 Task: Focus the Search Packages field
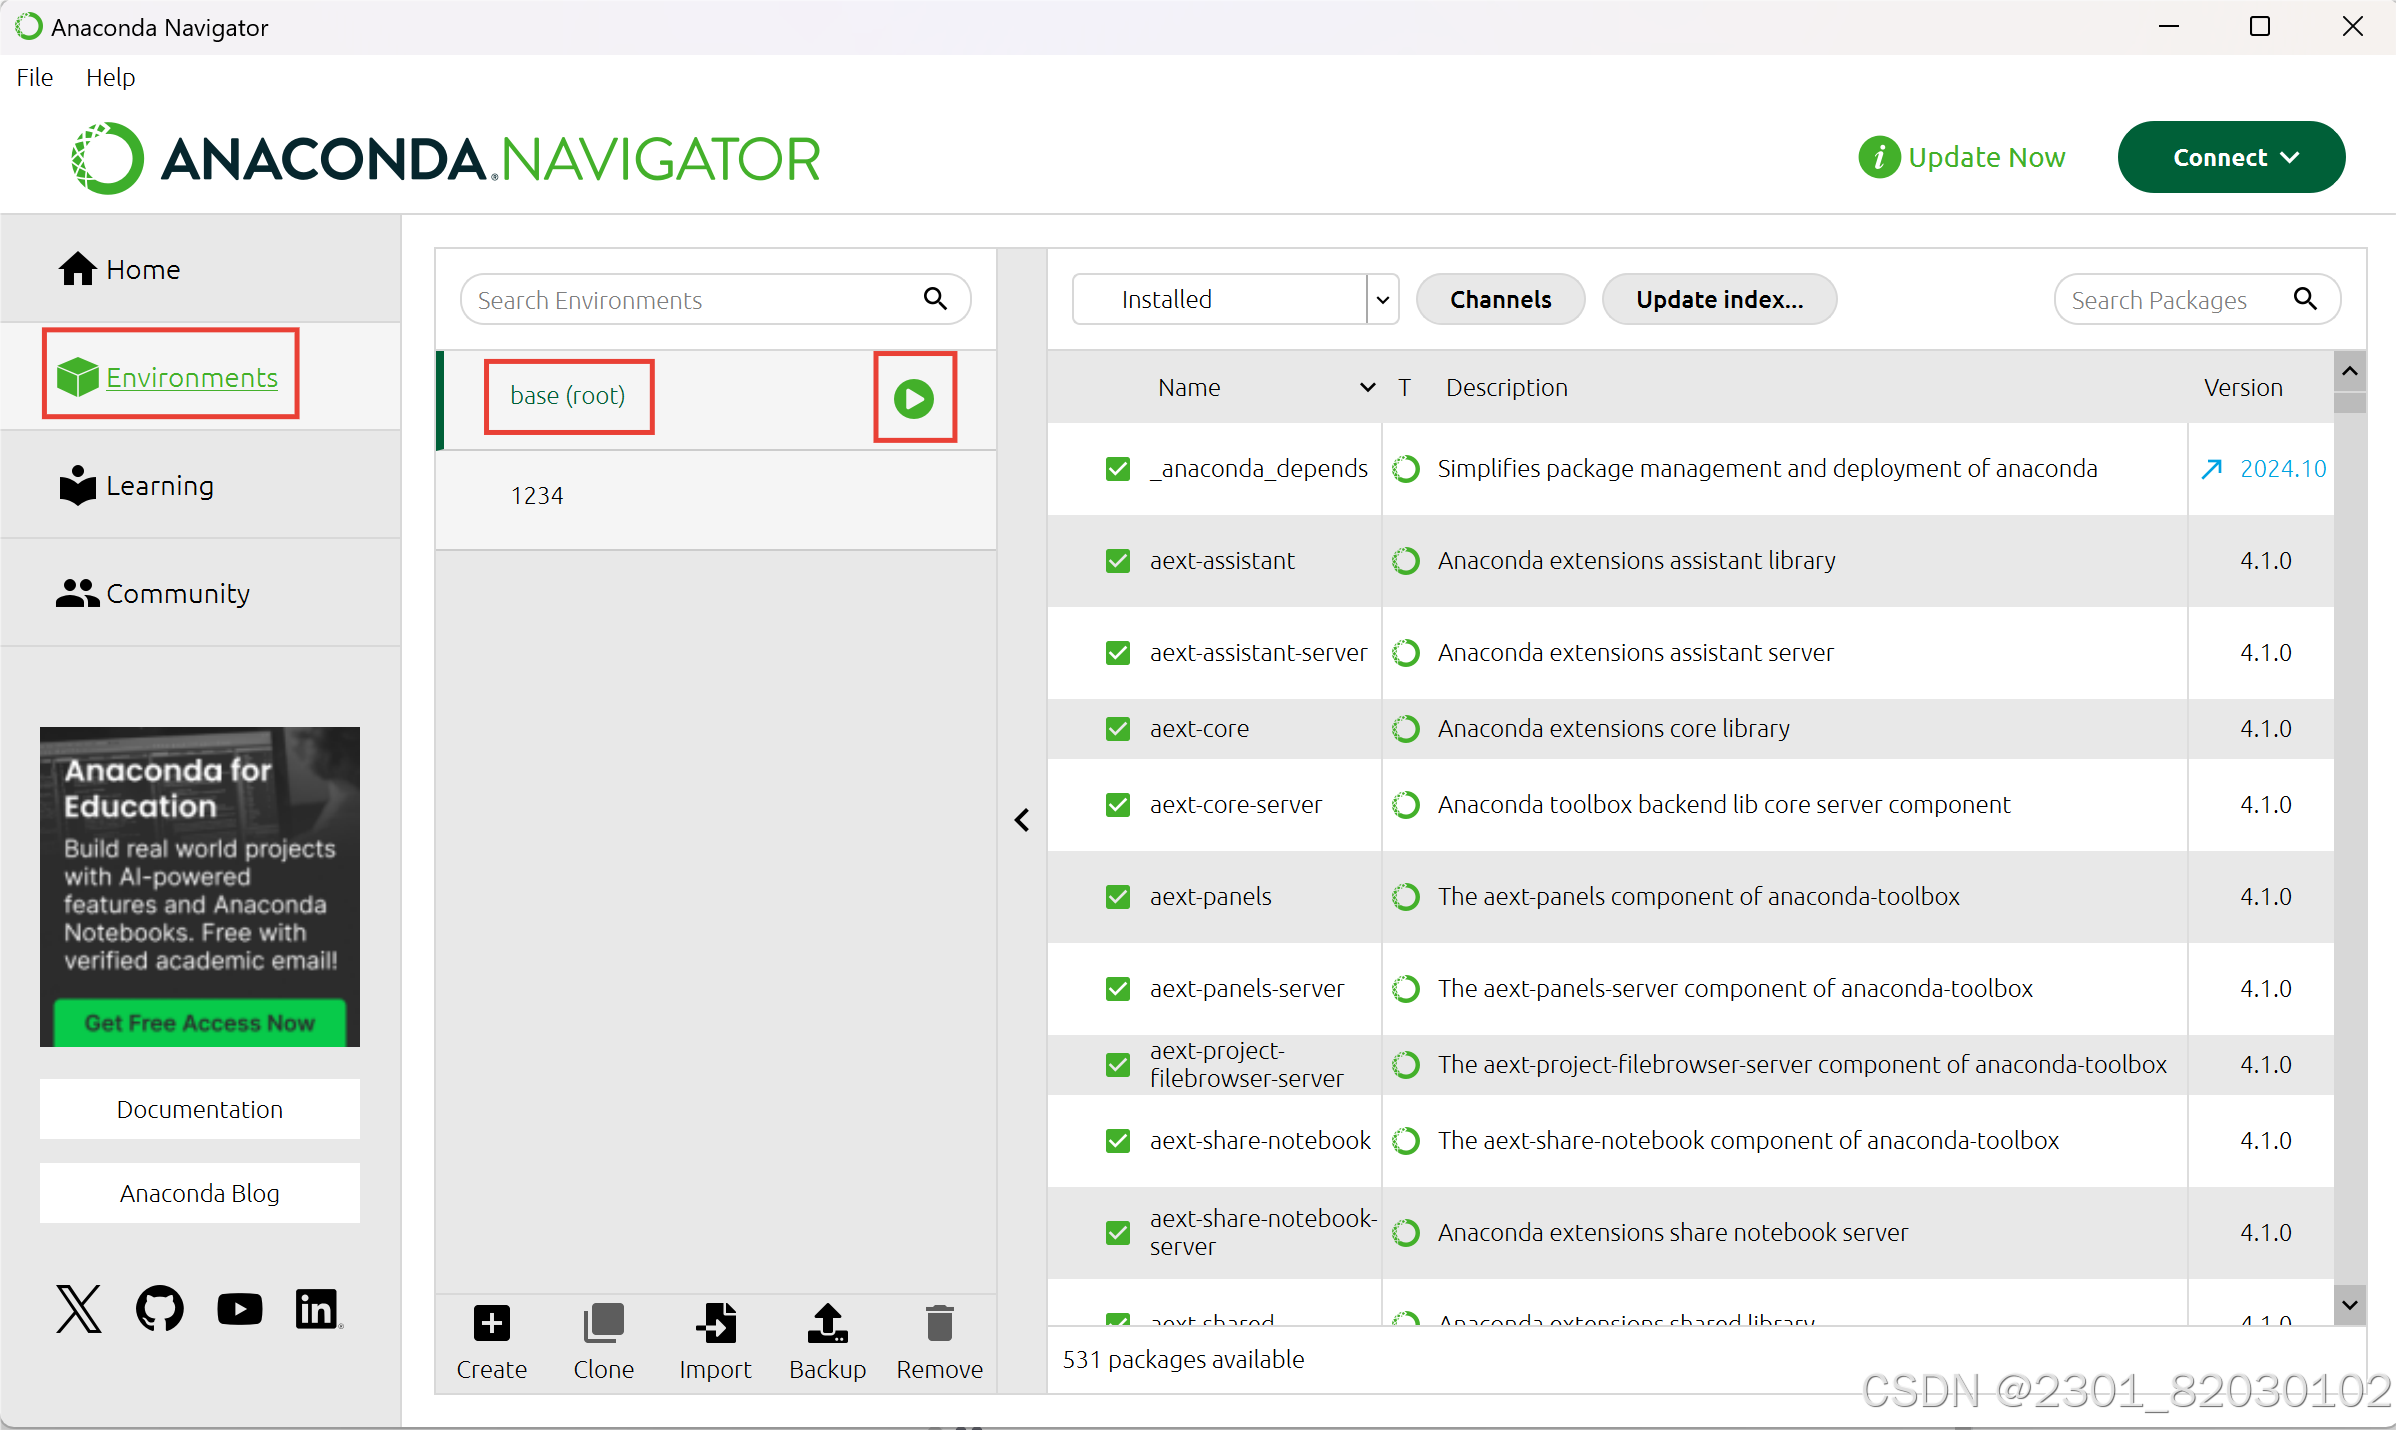2197,299
